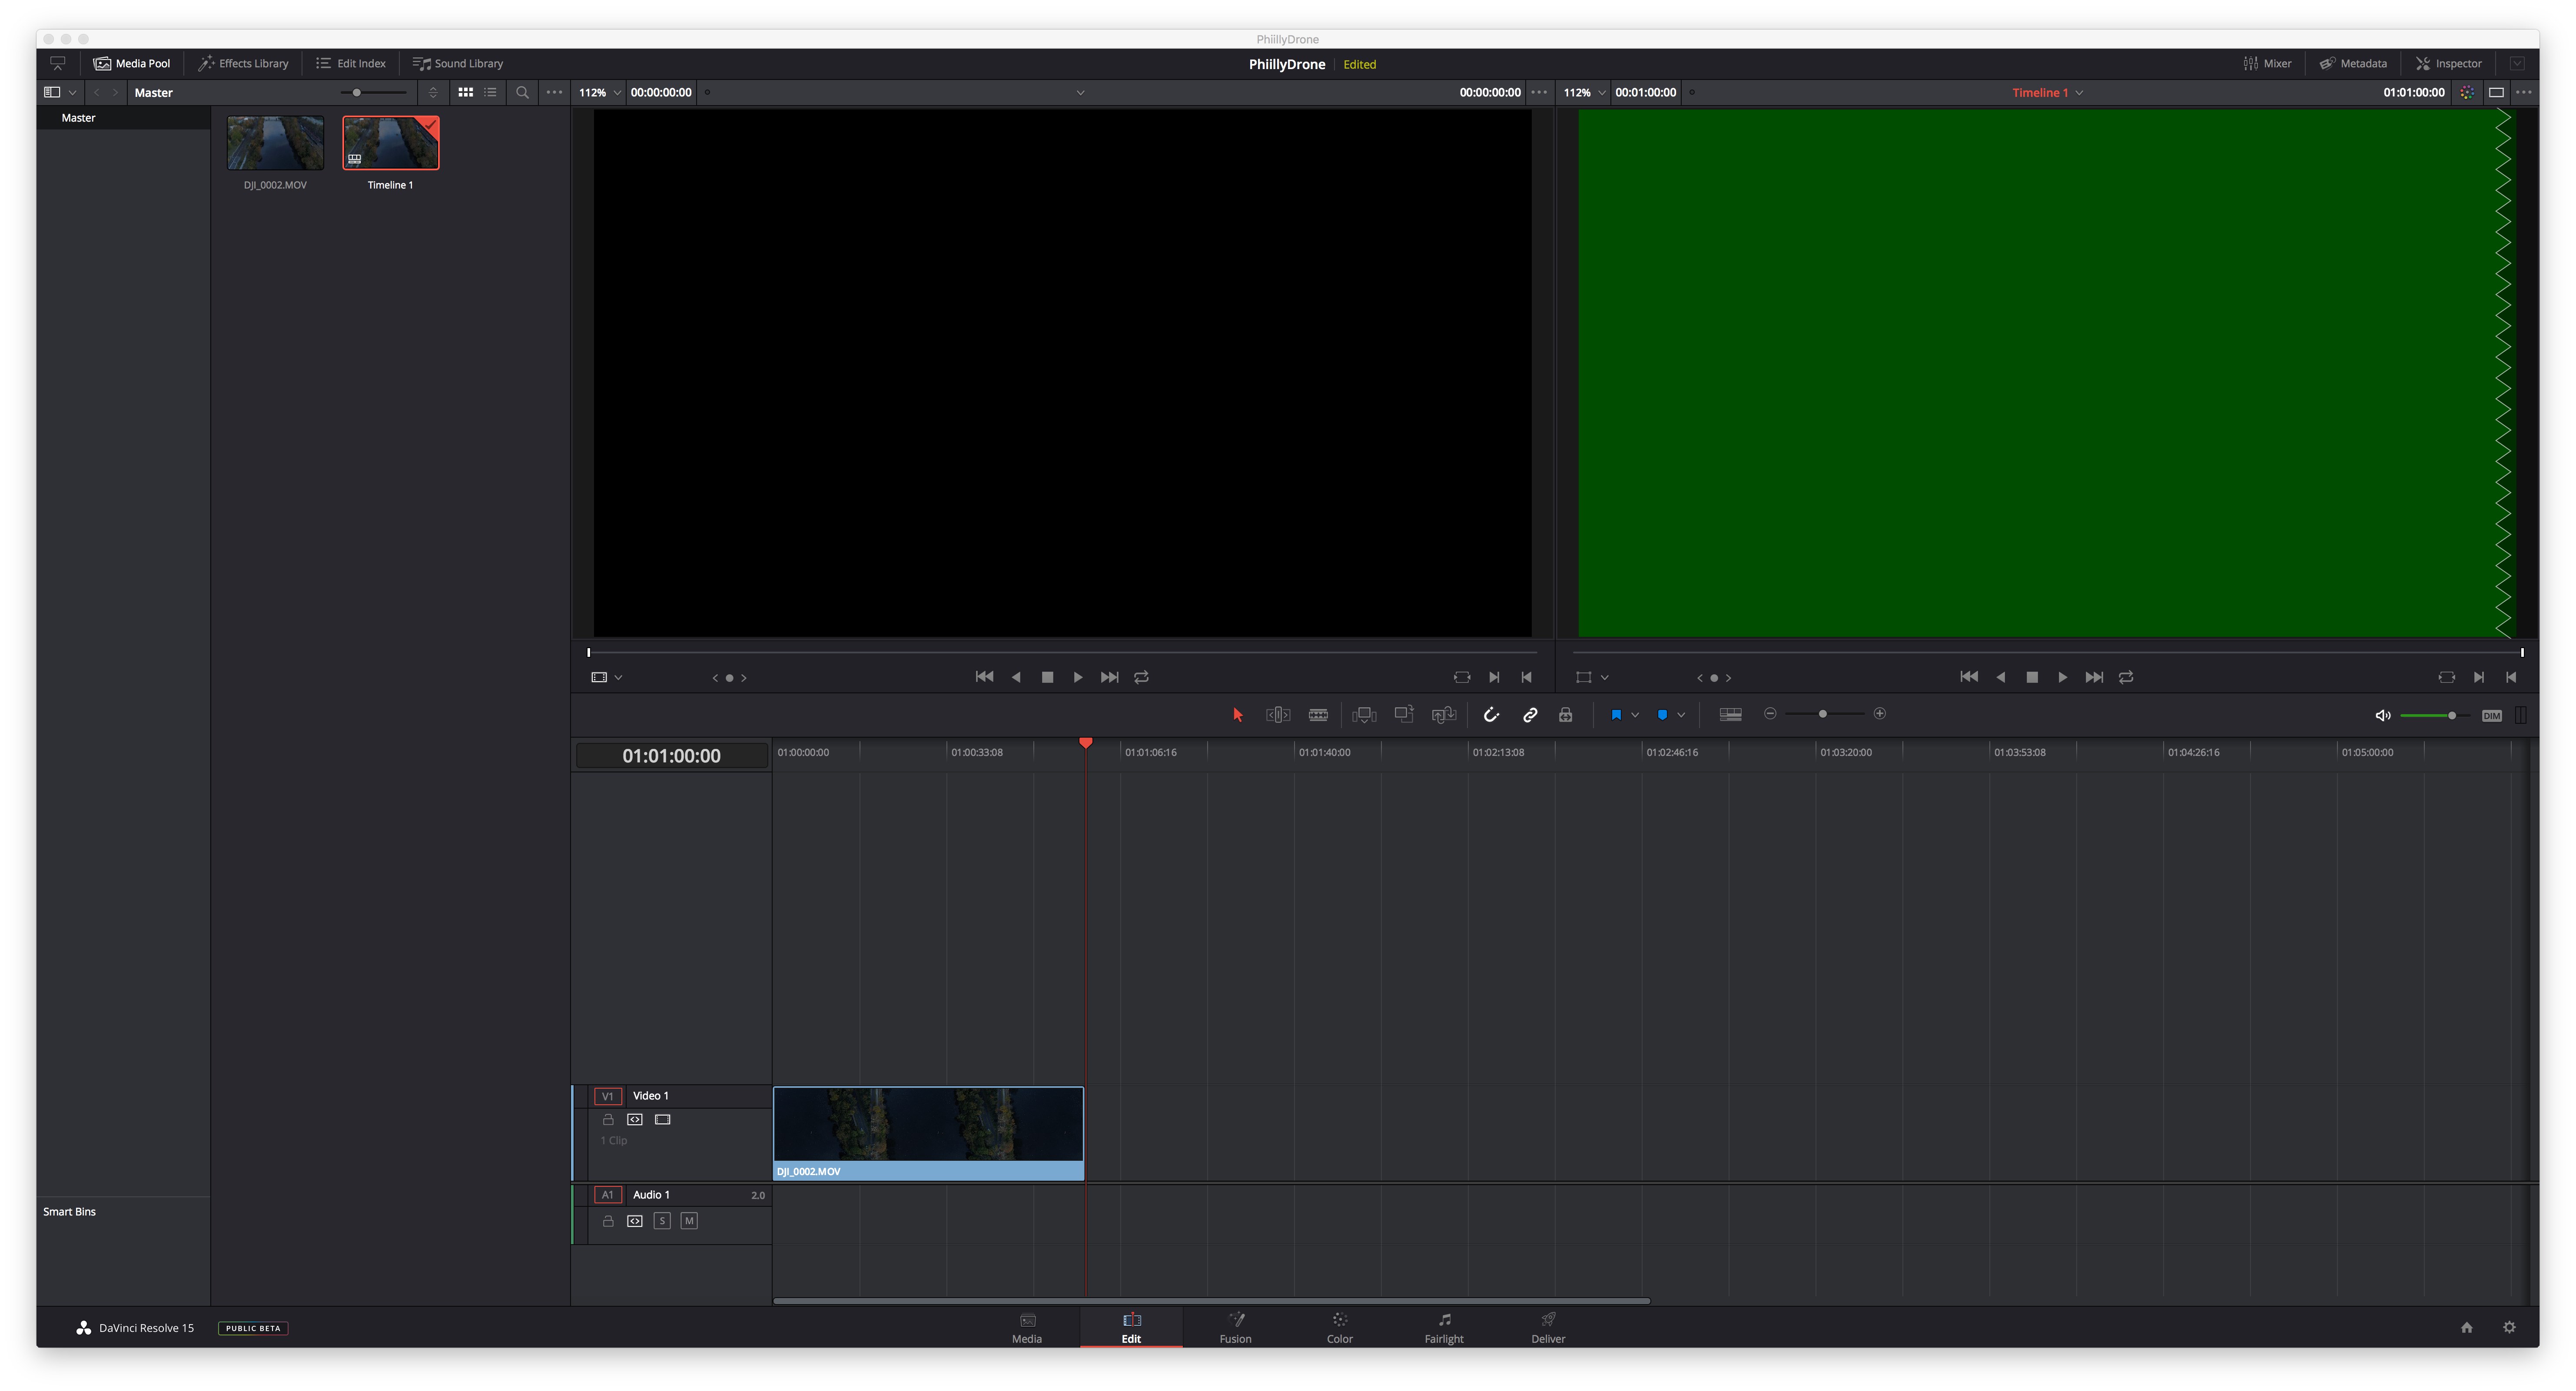Click the timeline playhead handle
The image size is (2576, 1391).
(x=1086, y=742)
